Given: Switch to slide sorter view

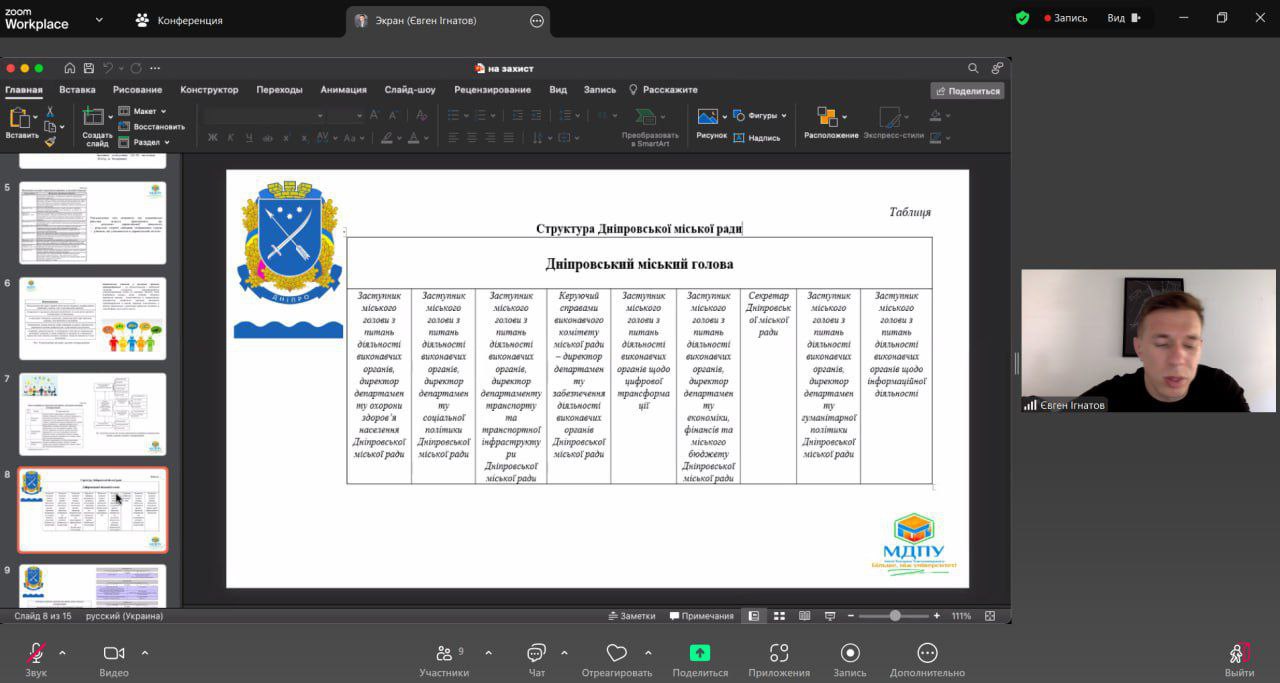Looking at the screenshot, I should pyautogui.click(x=779, y=616).
